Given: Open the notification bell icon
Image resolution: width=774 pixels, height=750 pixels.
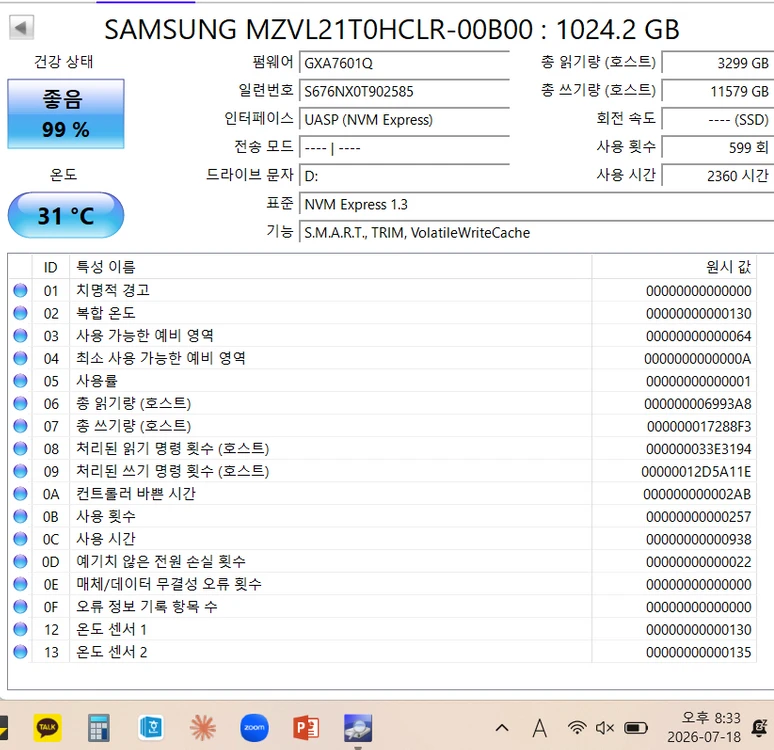Looking at the screenshot, I should pyautogui.click(x=759, y=728).
